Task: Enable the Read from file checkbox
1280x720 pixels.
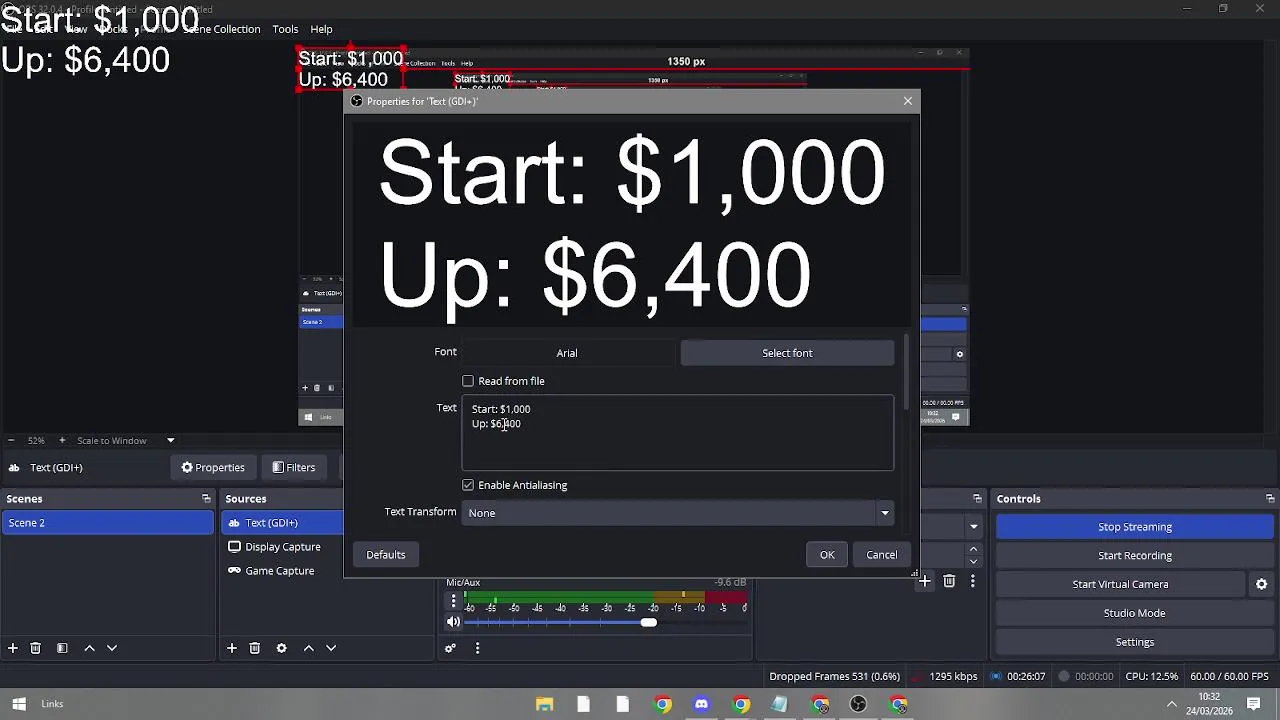Action: point(468,381)
